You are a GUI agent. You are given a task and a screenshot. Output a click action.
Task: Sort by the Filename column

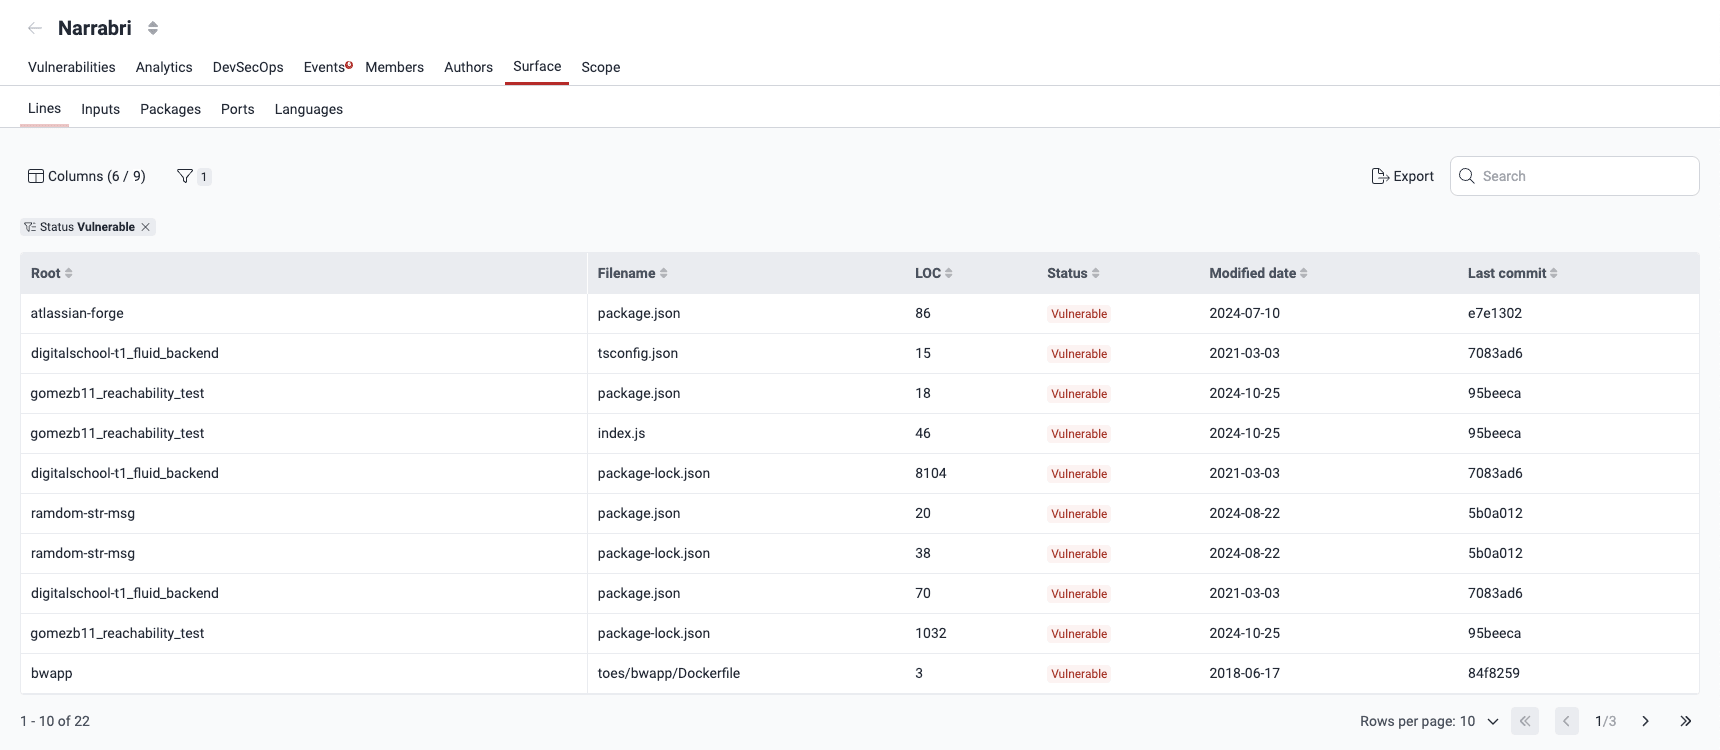pyautogui.click(x=632, y=273)
